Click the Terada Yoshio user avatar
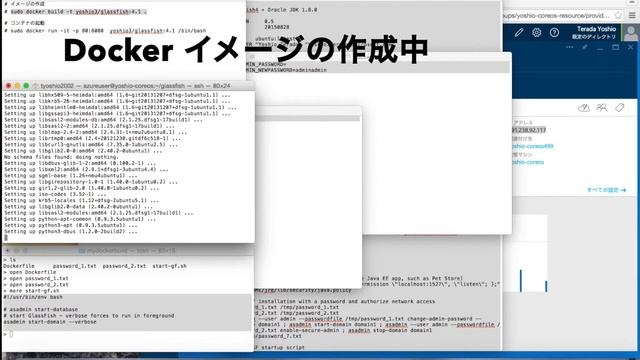This screenshot has width=640, height=360. point(631,32)
